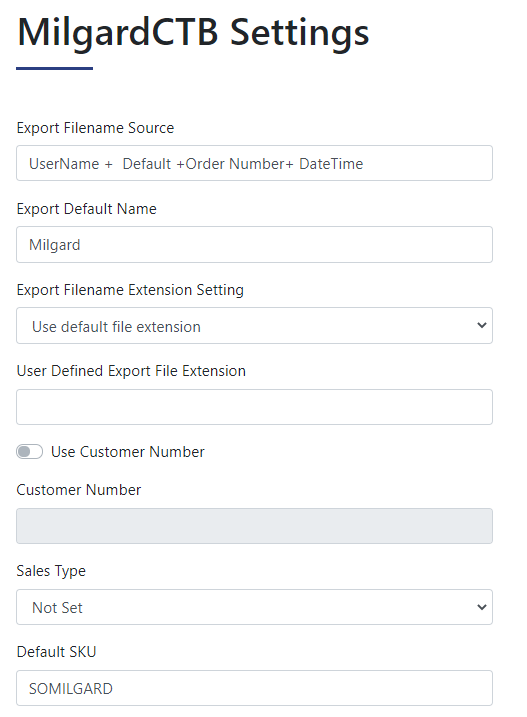
Task: Select the empty User Defined Export File Extension field
Action: (x=254, y=407)
